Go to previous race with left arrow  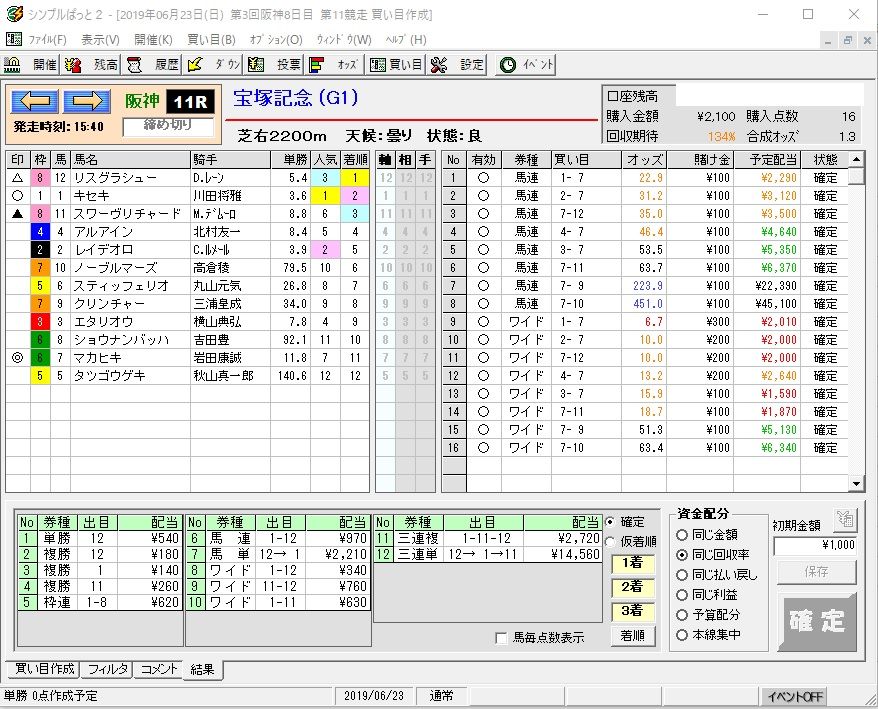35,101
